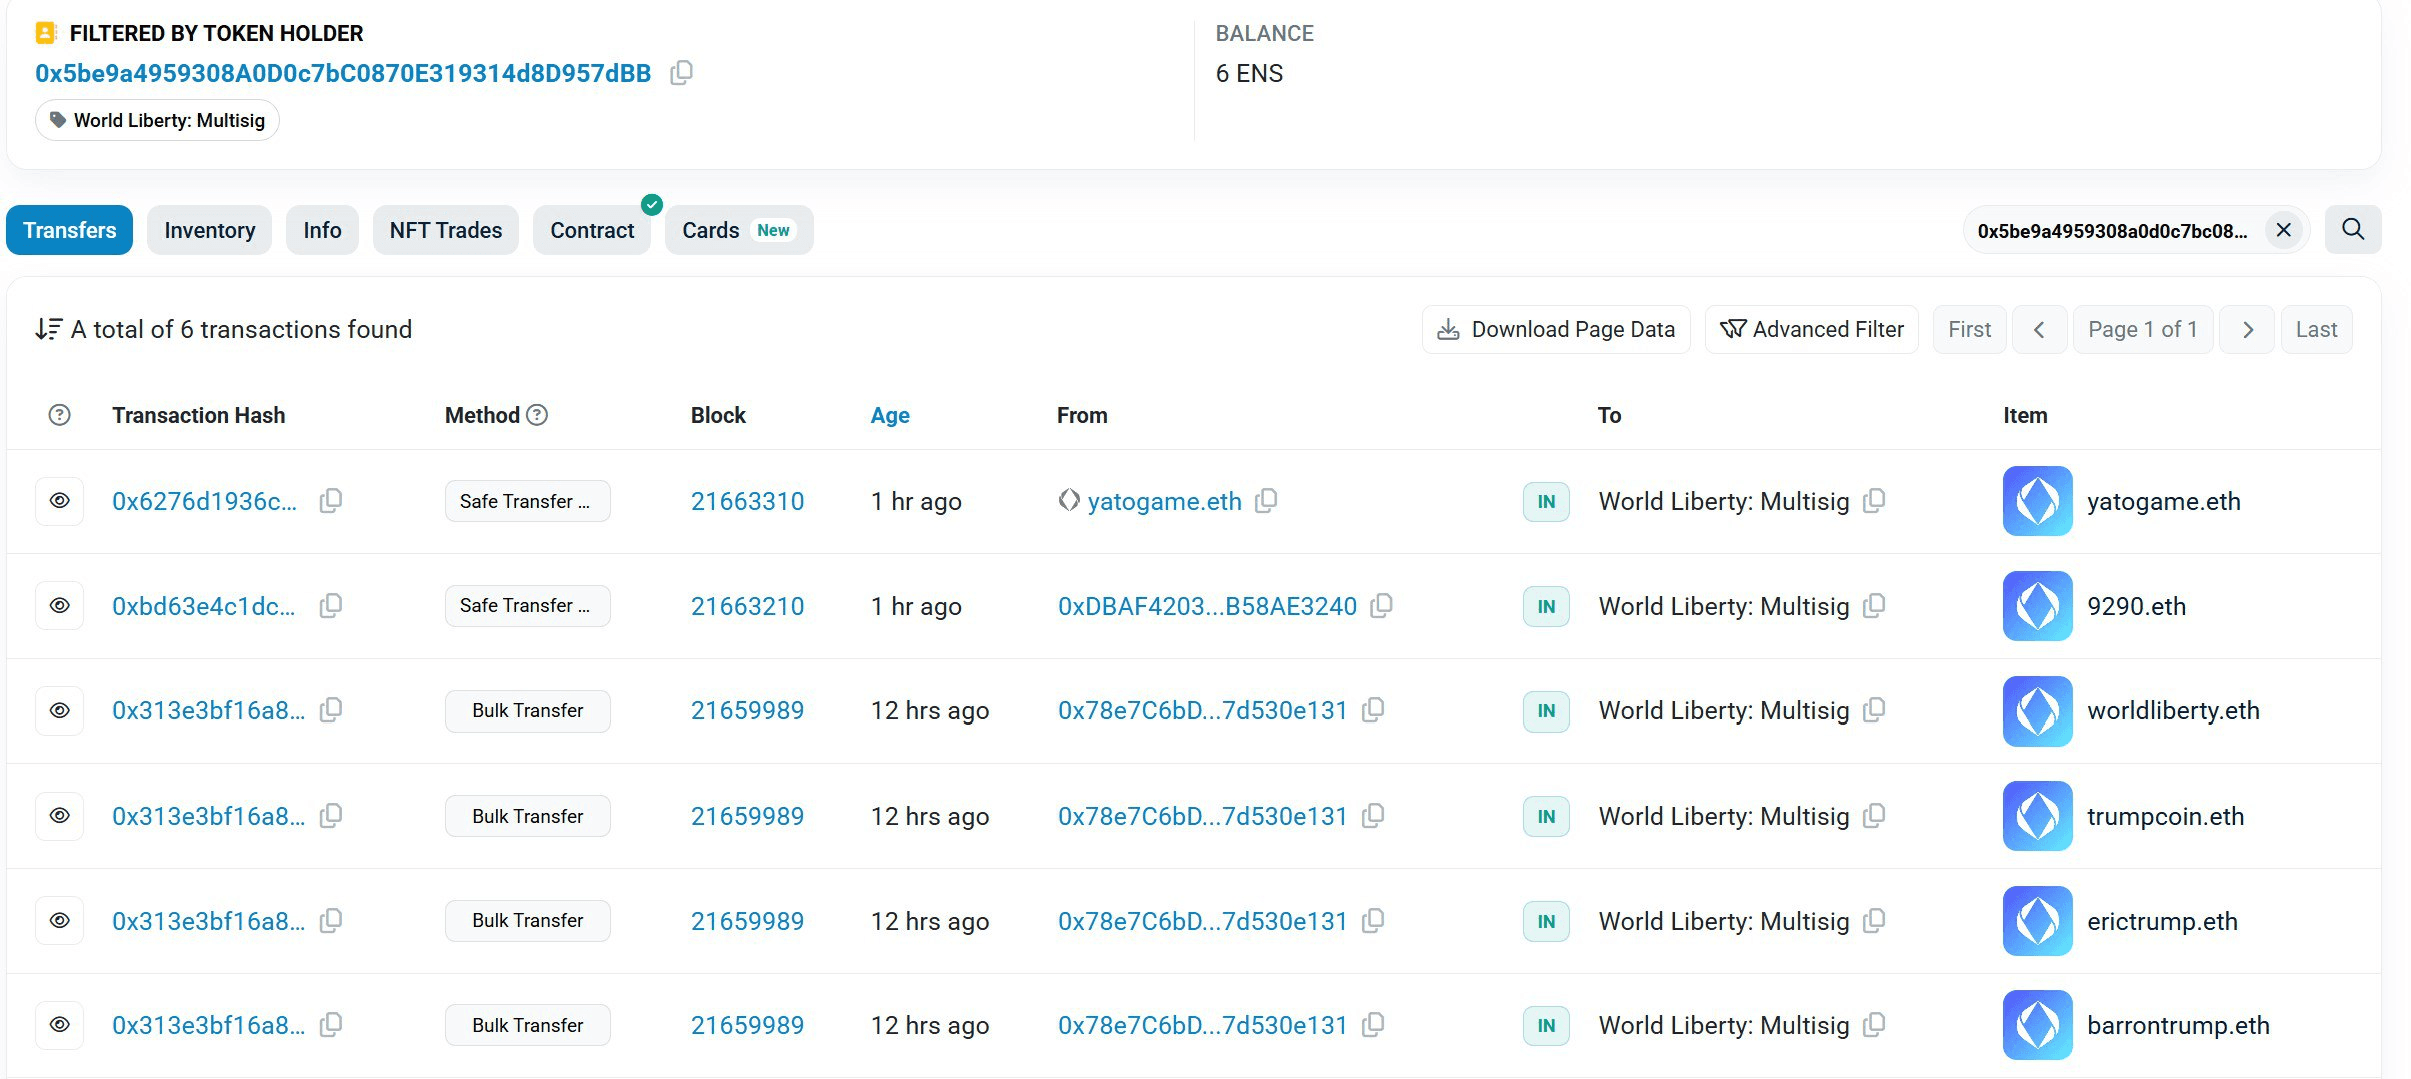Open transaction 0xbd63e4c1dc... hash link
Image resolution: width=2411 pixels, height=1079 pixels.
204,606
